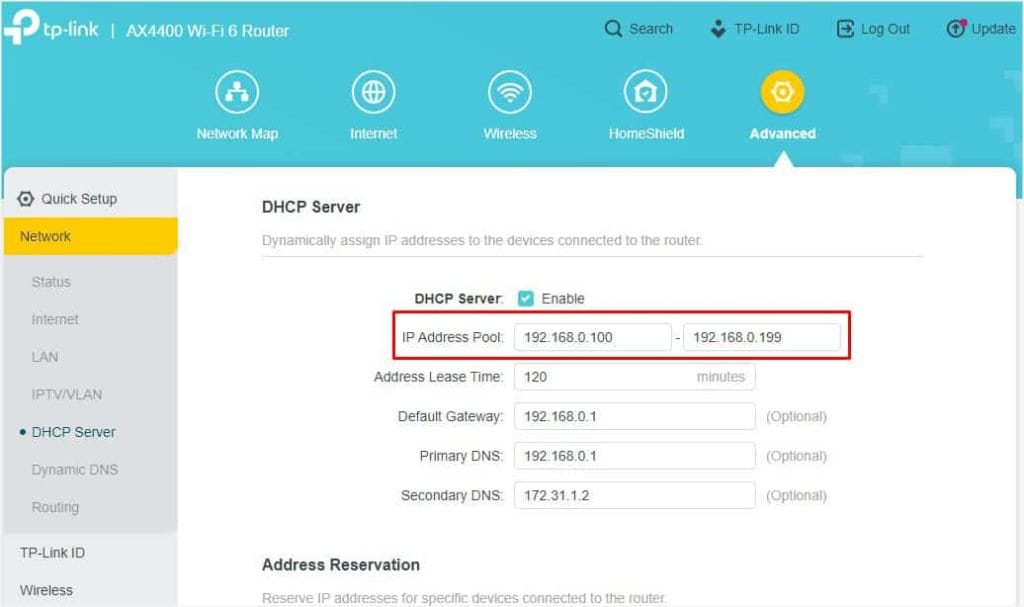
Task: Open Wireless settings from top navigation
Action: (x=509, y=104)
